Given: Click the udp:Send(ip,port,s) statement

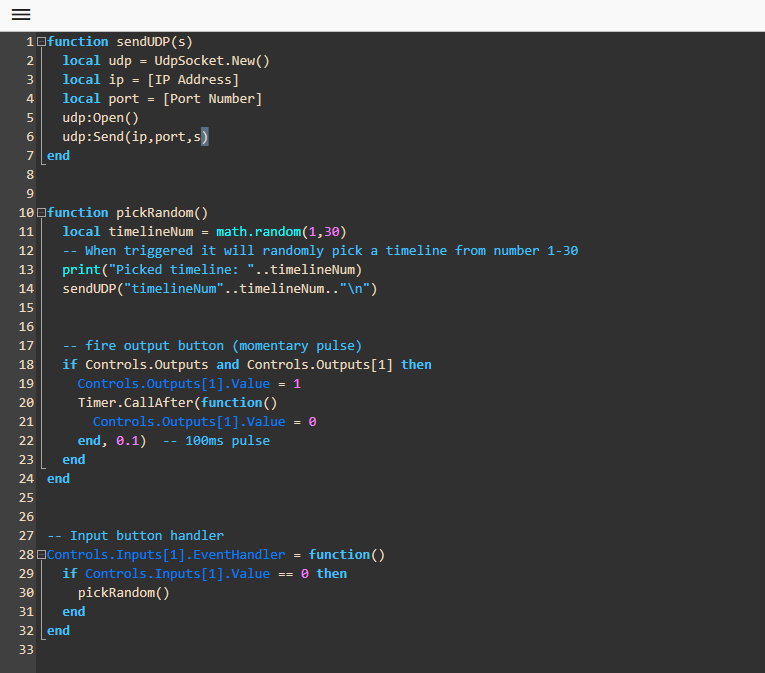Looking at the screenshot, I should (135, 137).
